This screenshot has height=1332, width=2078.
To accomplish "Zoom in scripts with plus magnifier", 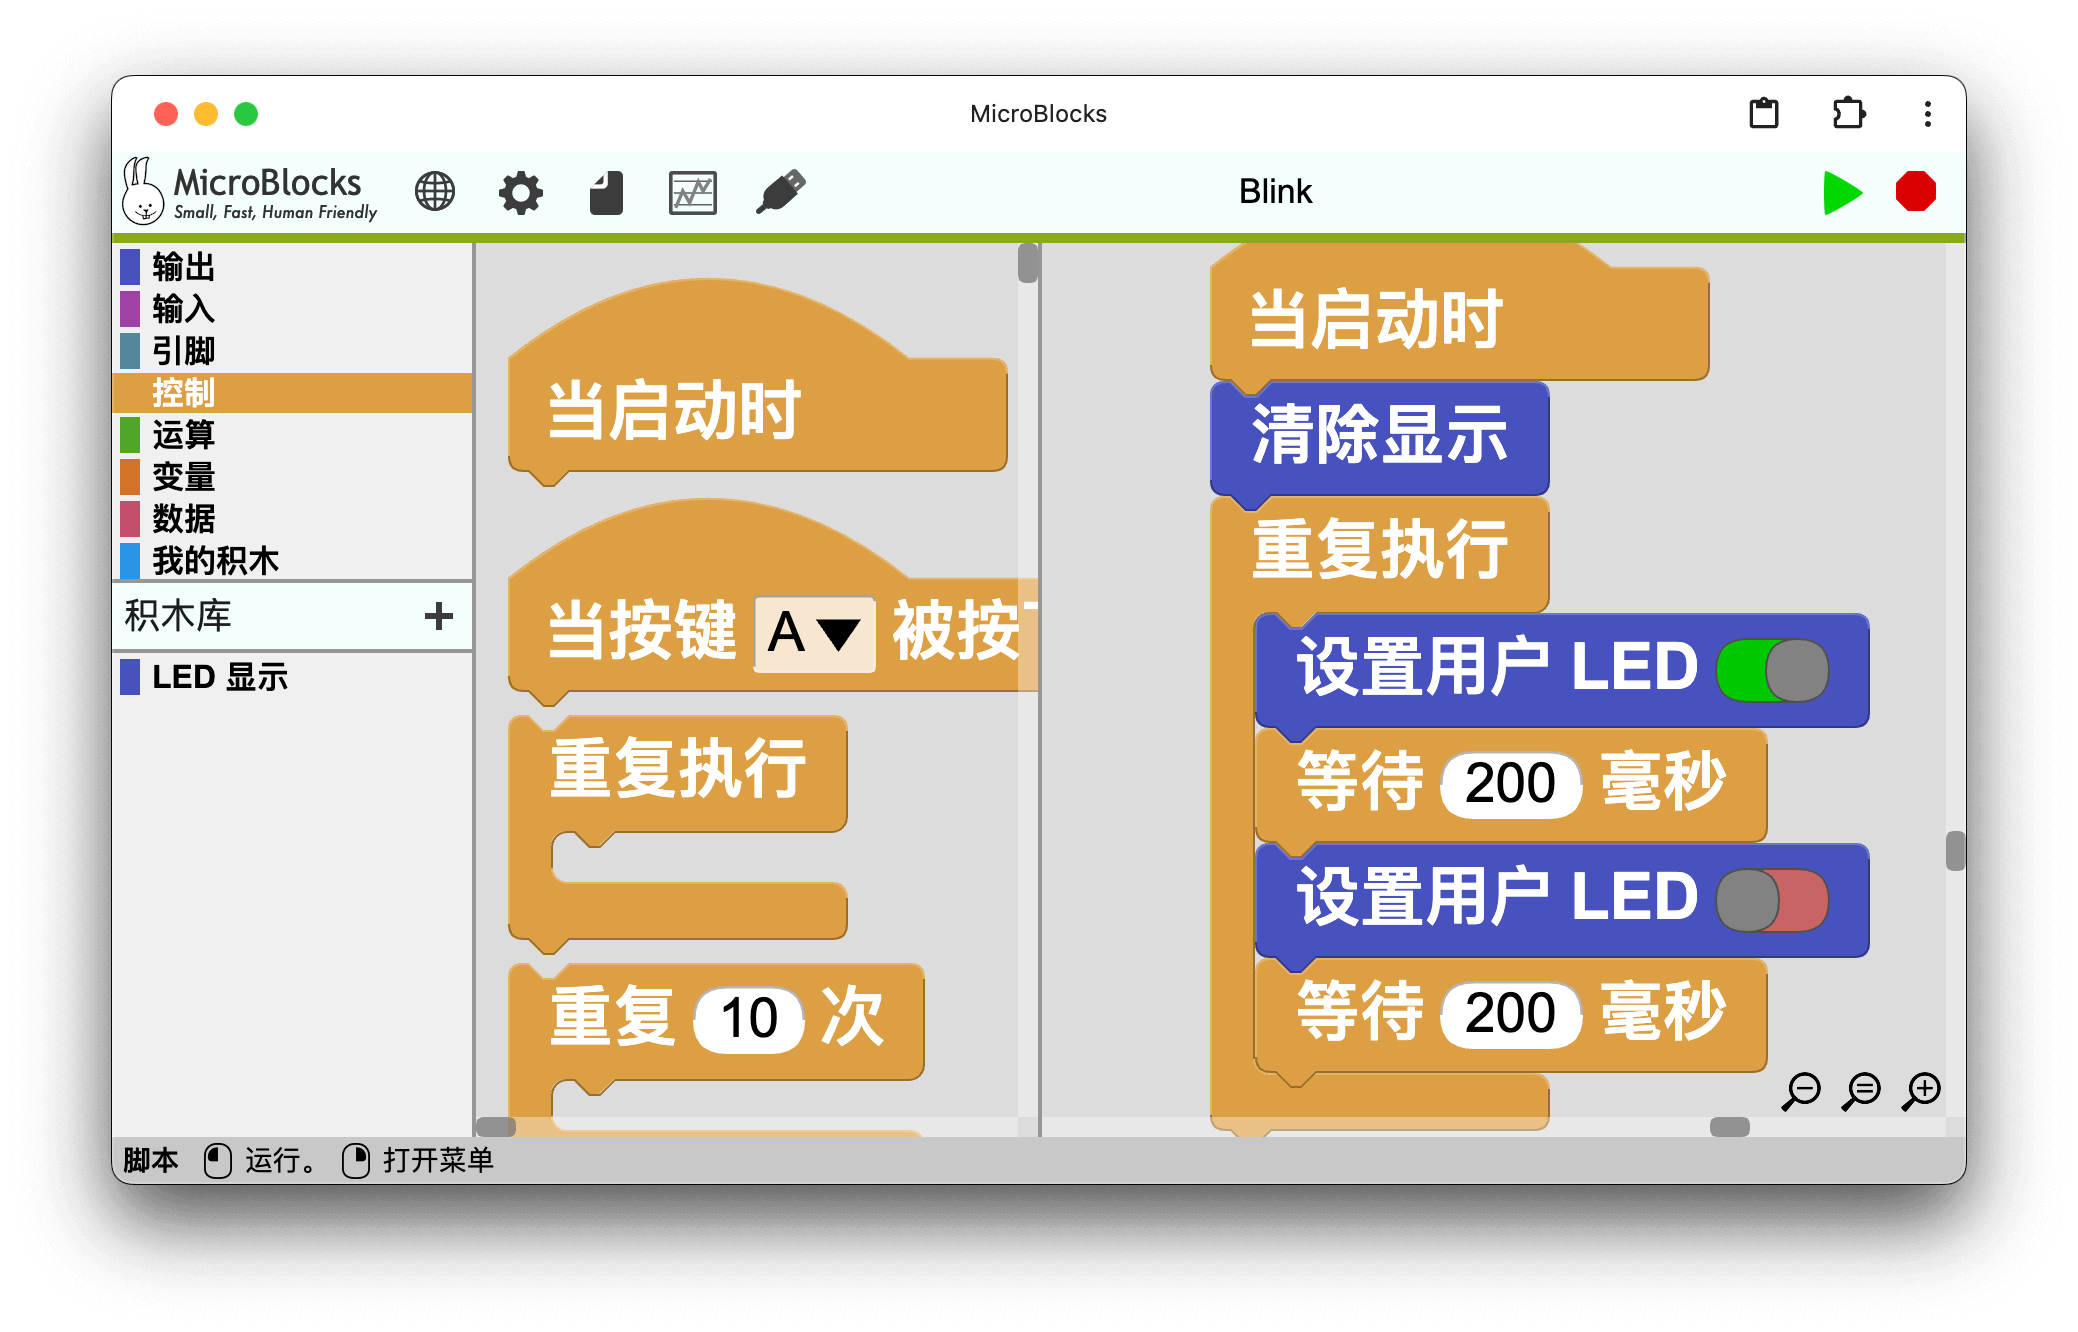I will [x=1922, y=1090].
